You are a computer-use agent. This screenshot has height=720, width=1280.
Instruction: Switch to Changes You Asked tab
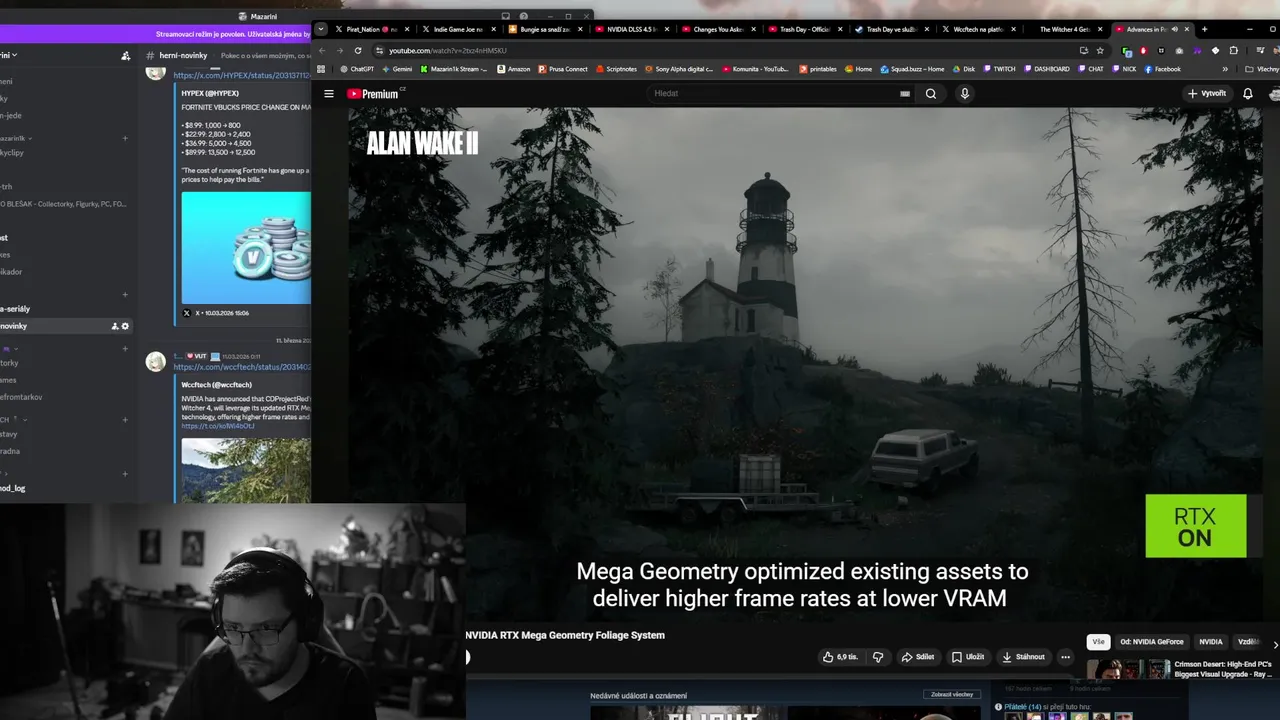718,29
